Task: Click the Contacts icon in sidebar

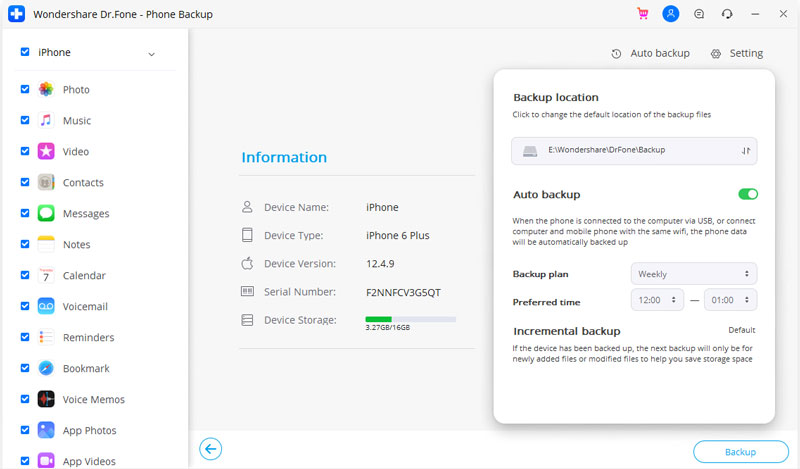Action: [x=46, y=182]
